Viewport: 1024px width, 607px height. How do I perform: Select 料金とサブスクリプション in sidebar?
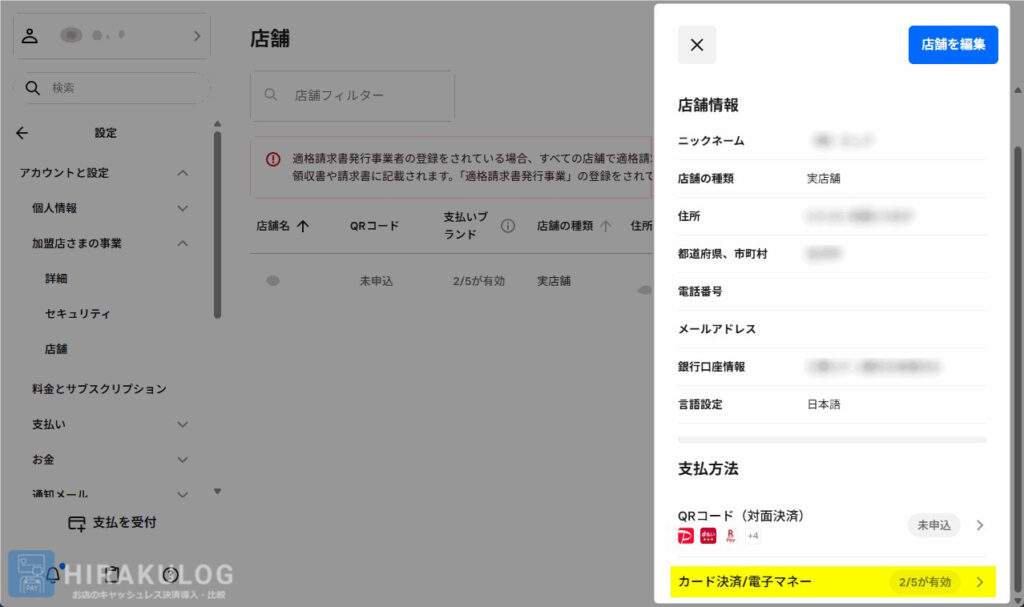(x=99, y=389)
